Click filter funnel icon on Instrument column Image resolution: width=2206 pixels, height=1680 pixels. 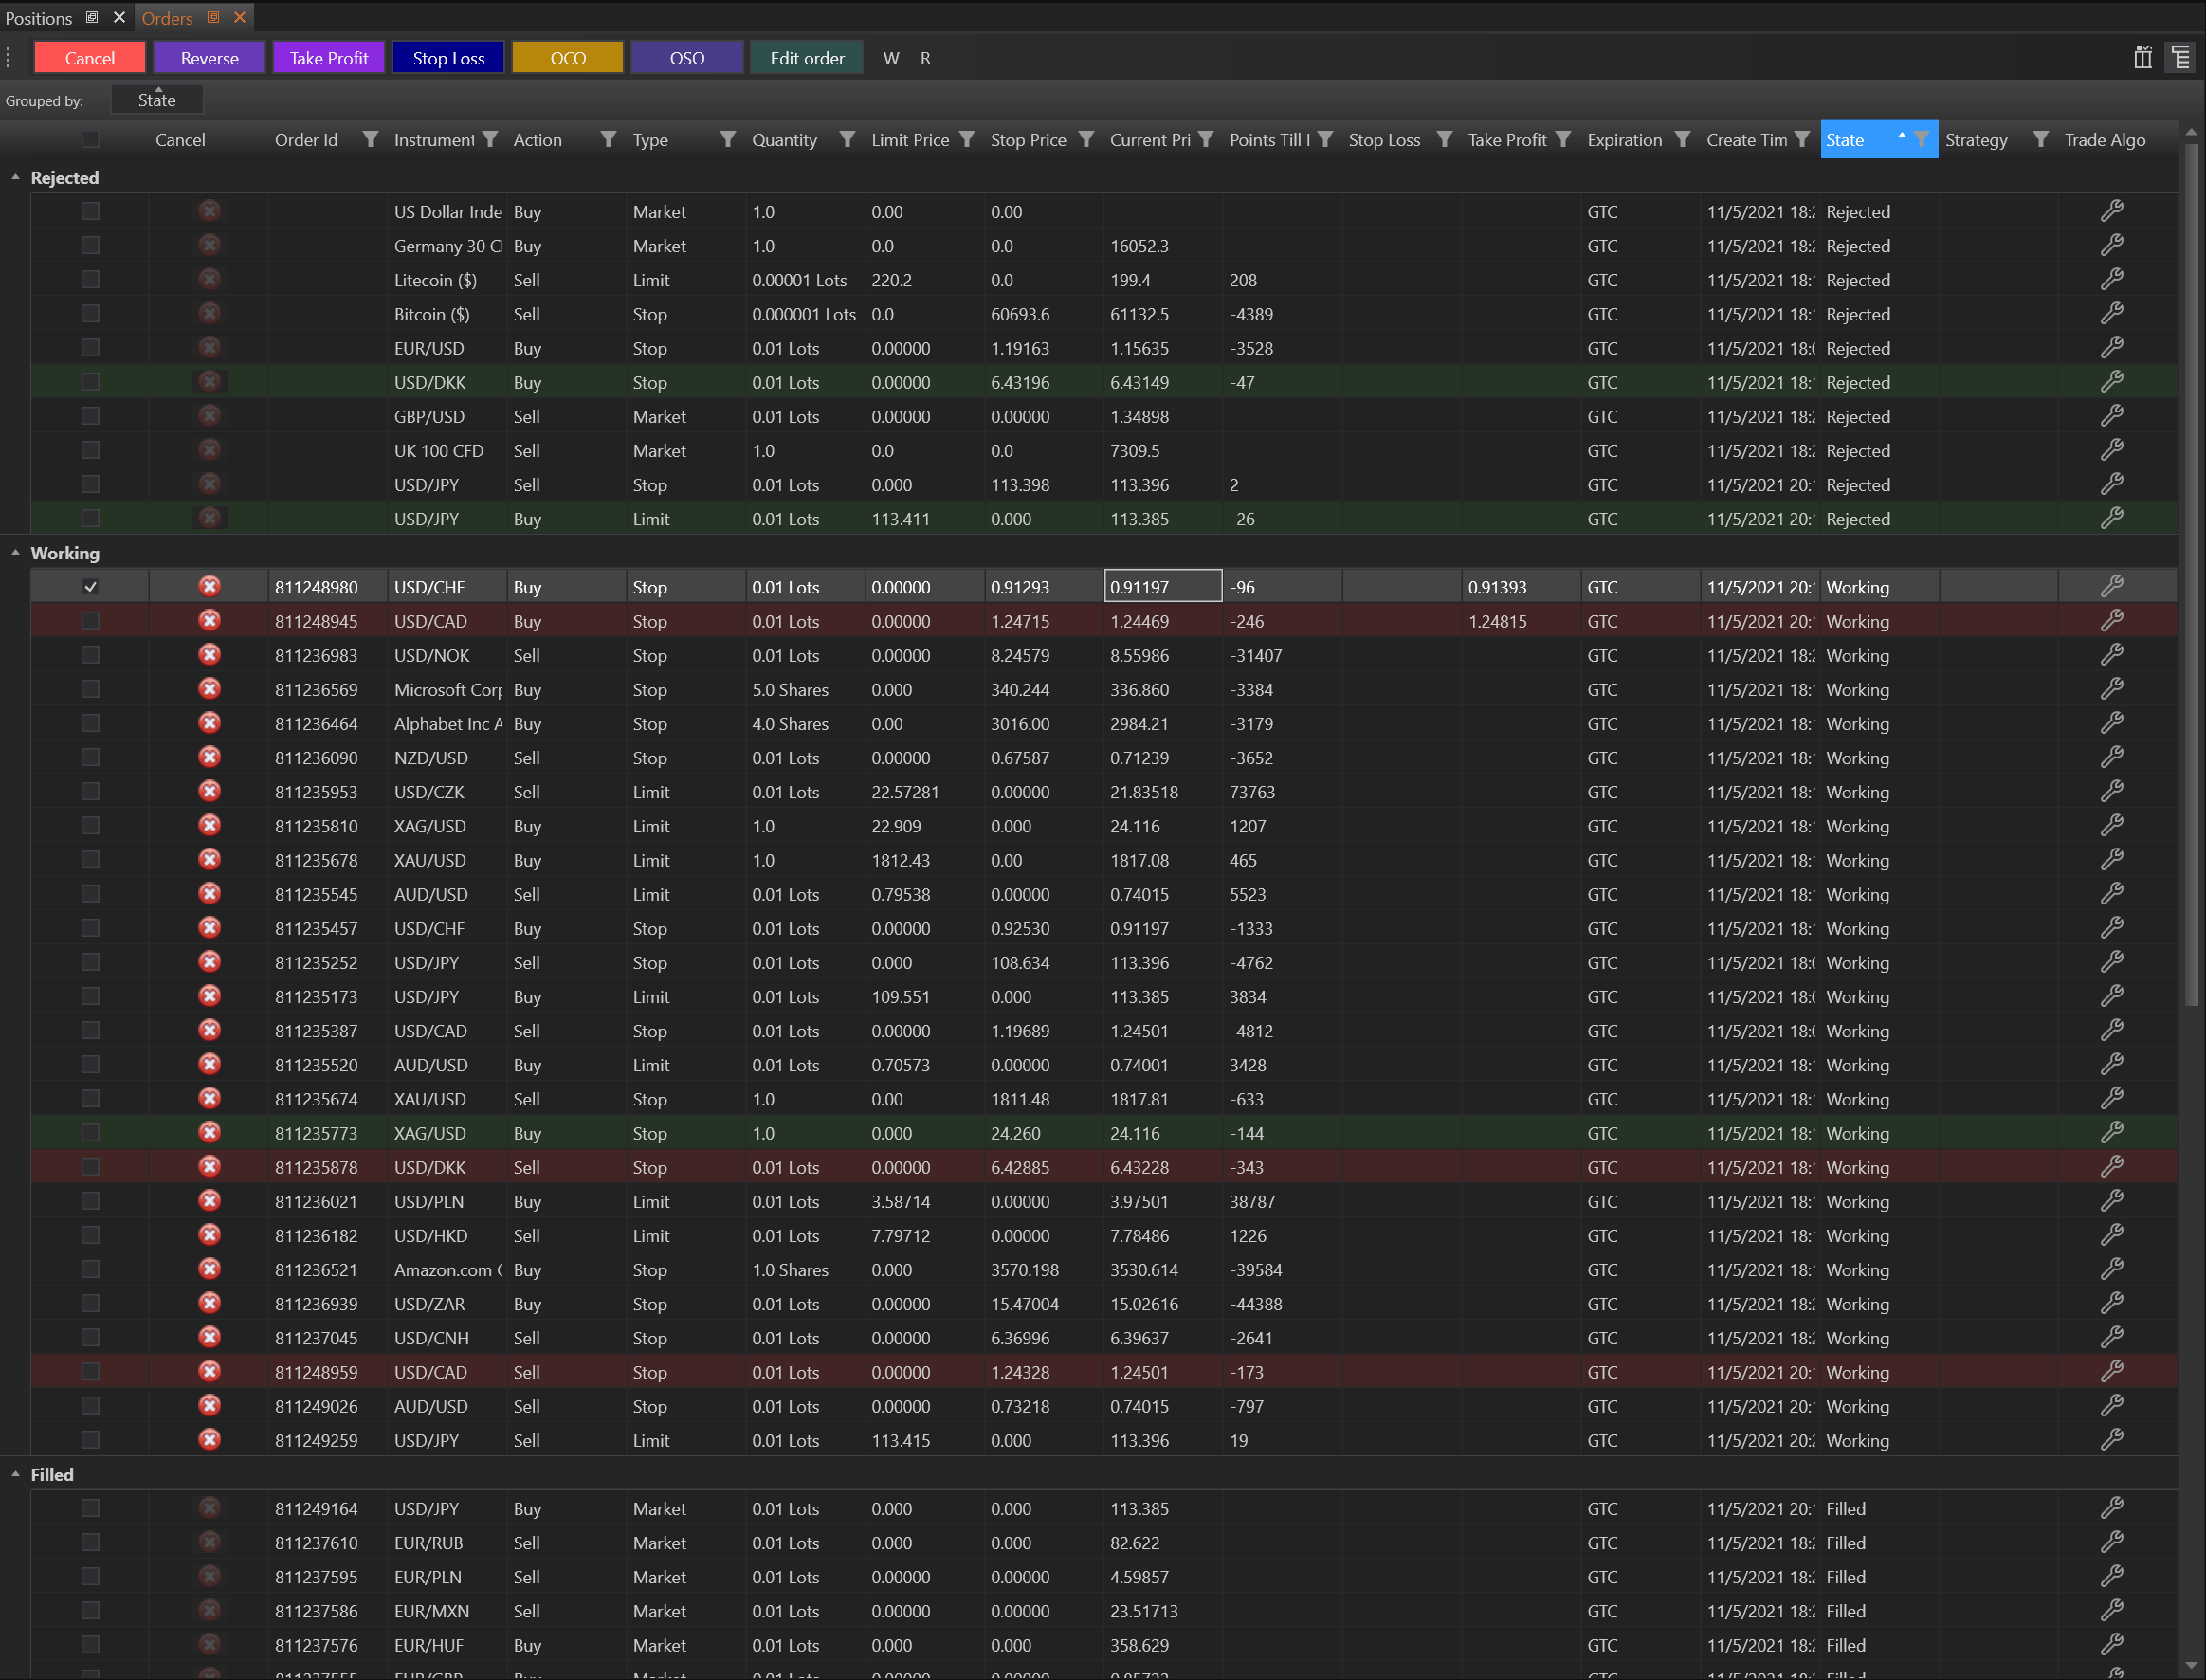[490, 139]
